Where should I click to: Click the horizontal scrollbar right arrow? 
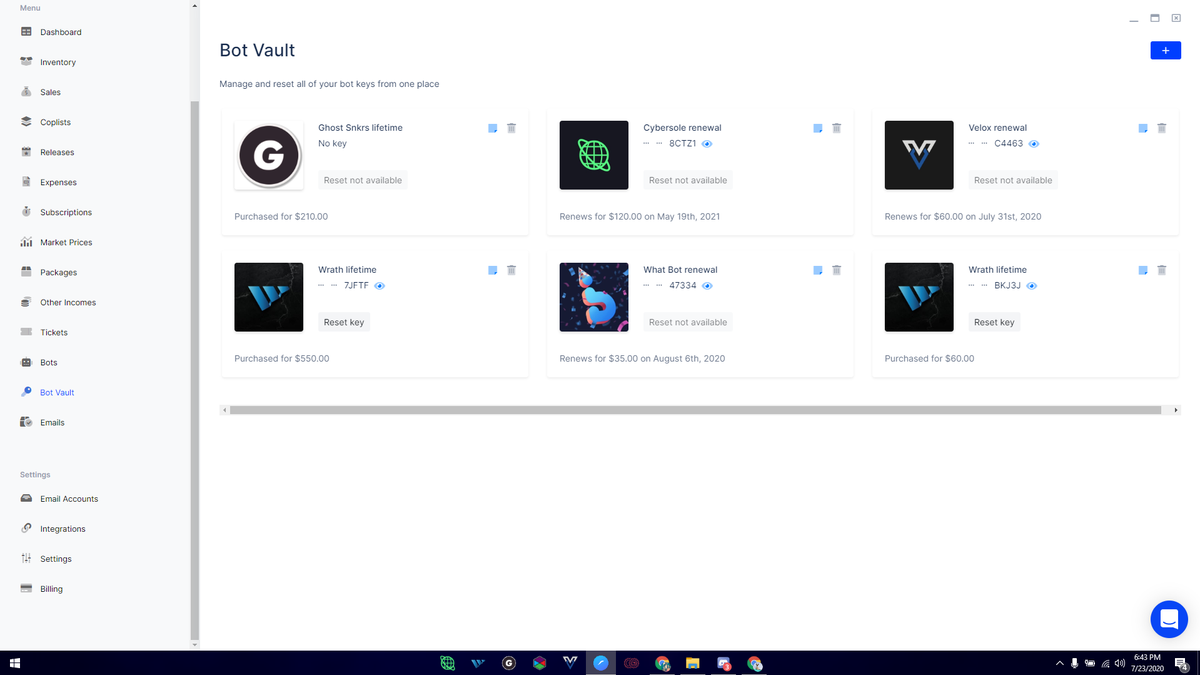coord(1176,410)
